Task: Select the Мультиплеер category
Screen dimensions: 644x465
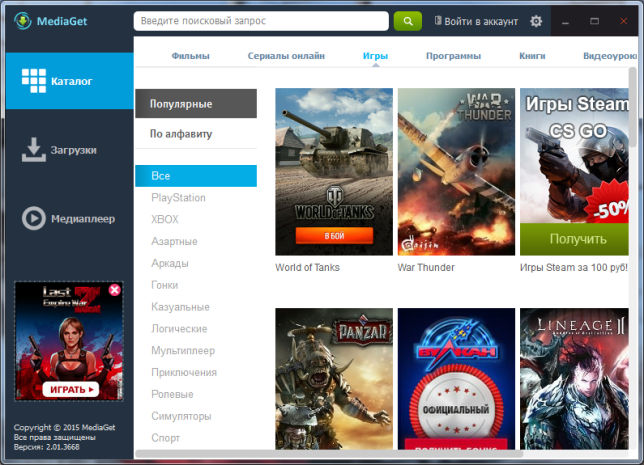Action: tap(183, 350)
